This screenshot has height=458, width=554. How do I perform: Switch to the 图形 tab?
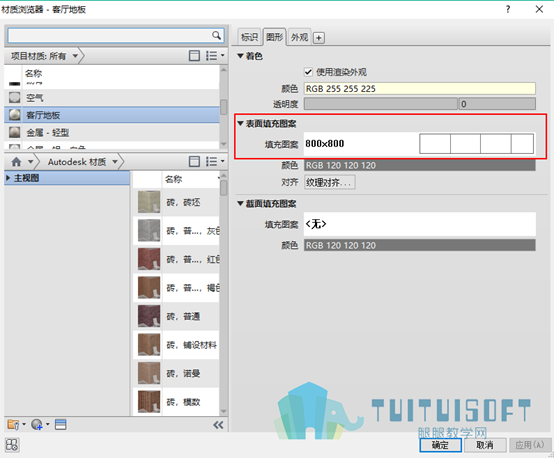tap(275, 37)
